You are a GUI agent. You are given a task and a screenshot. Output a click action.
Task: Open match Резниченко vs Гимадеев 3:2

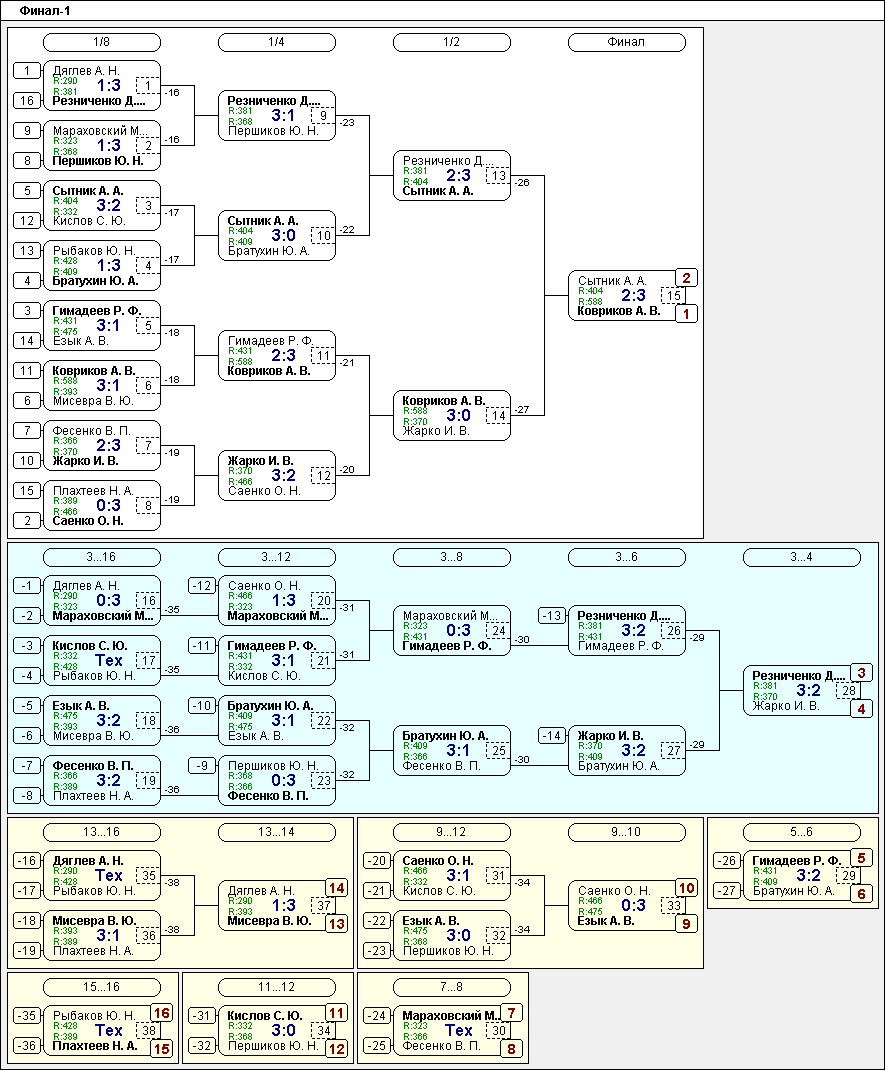[626, 631]
